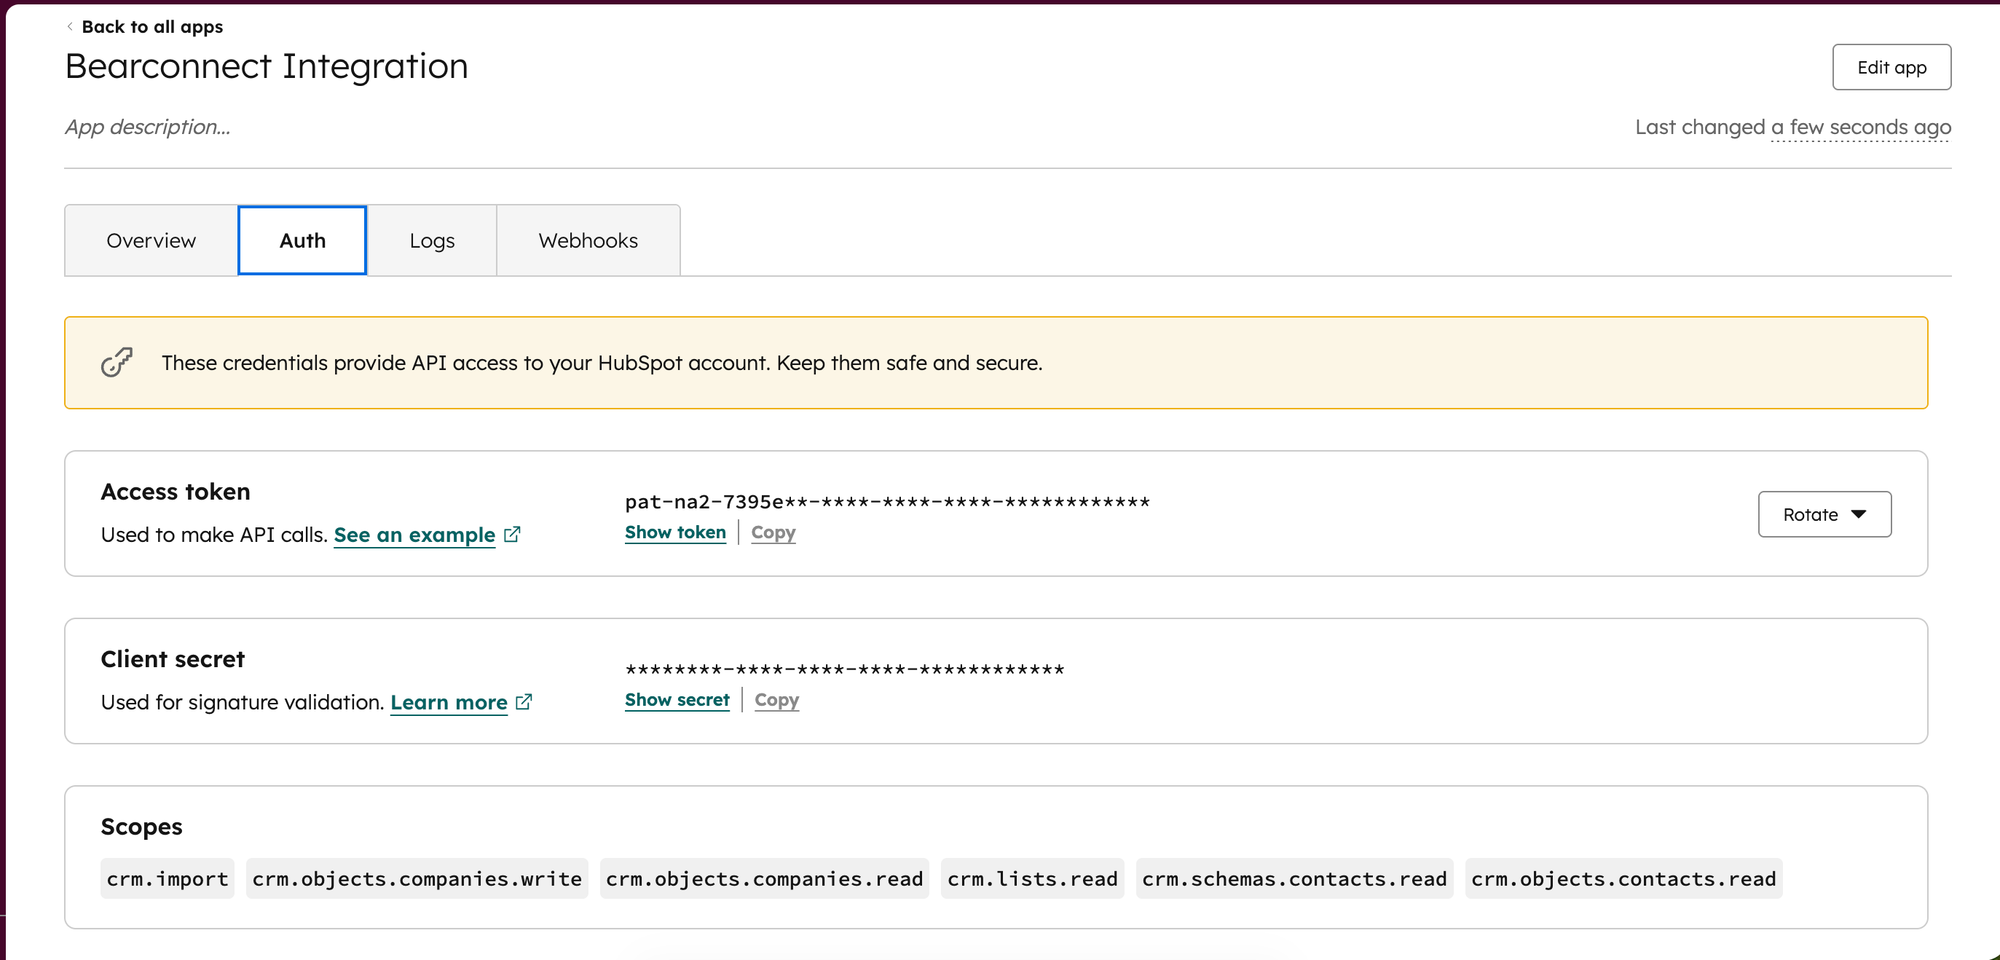
Task: Go to the Webhooks tab
Action: [x=588, y=241]
